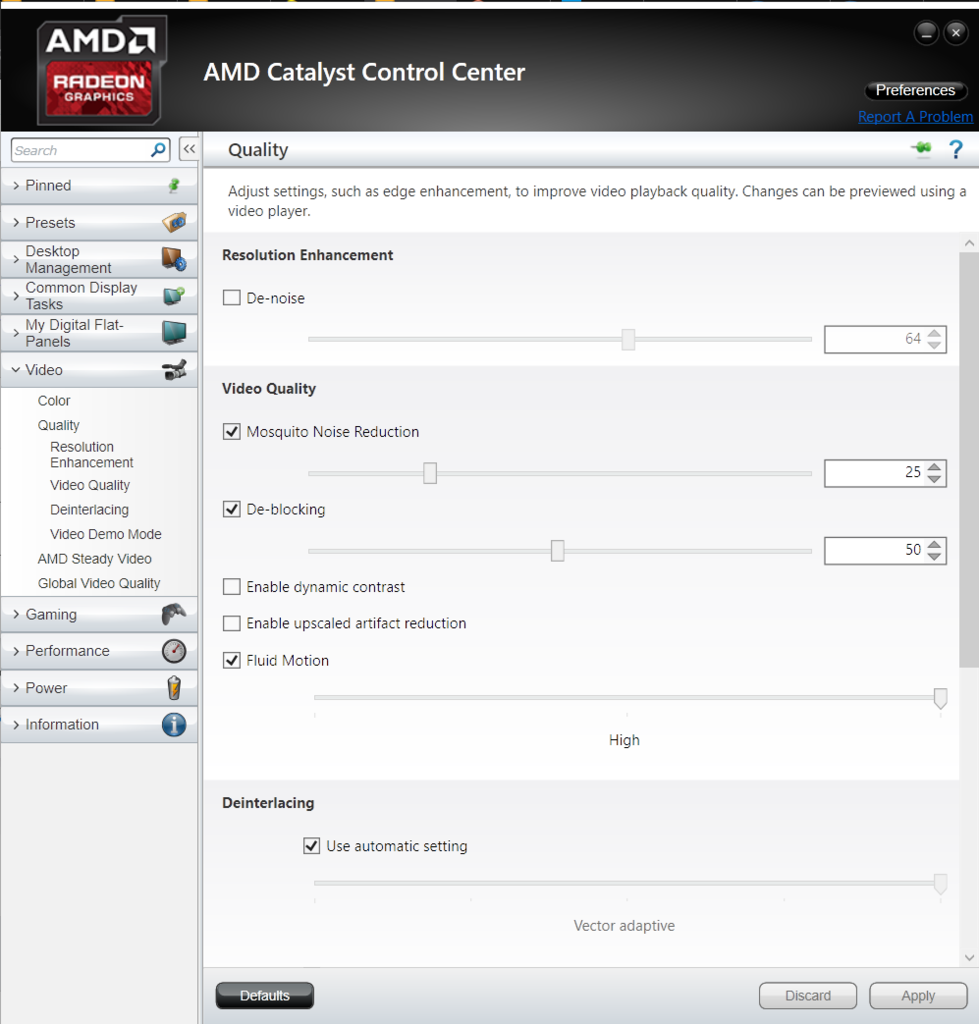Click the search magnifier icon
The image size is (979, 1024).
(157, 150)
